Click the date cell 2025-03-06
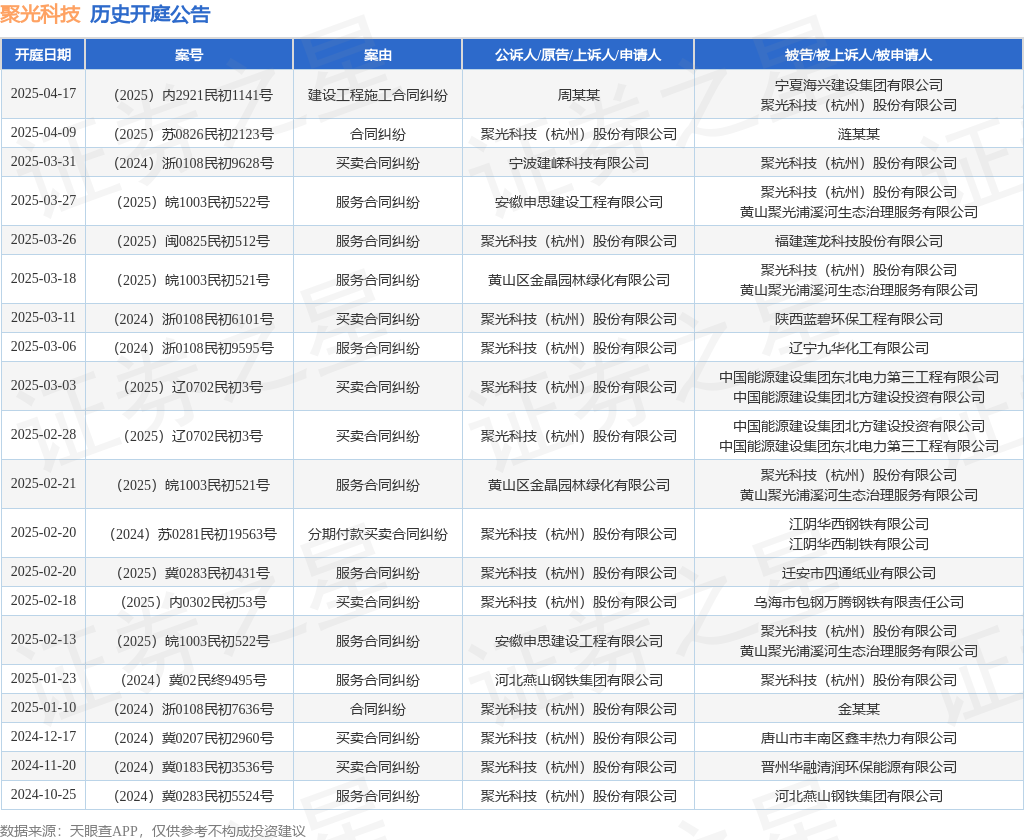This screenshot has width=1024, height=840. click(x=43, y=346)
